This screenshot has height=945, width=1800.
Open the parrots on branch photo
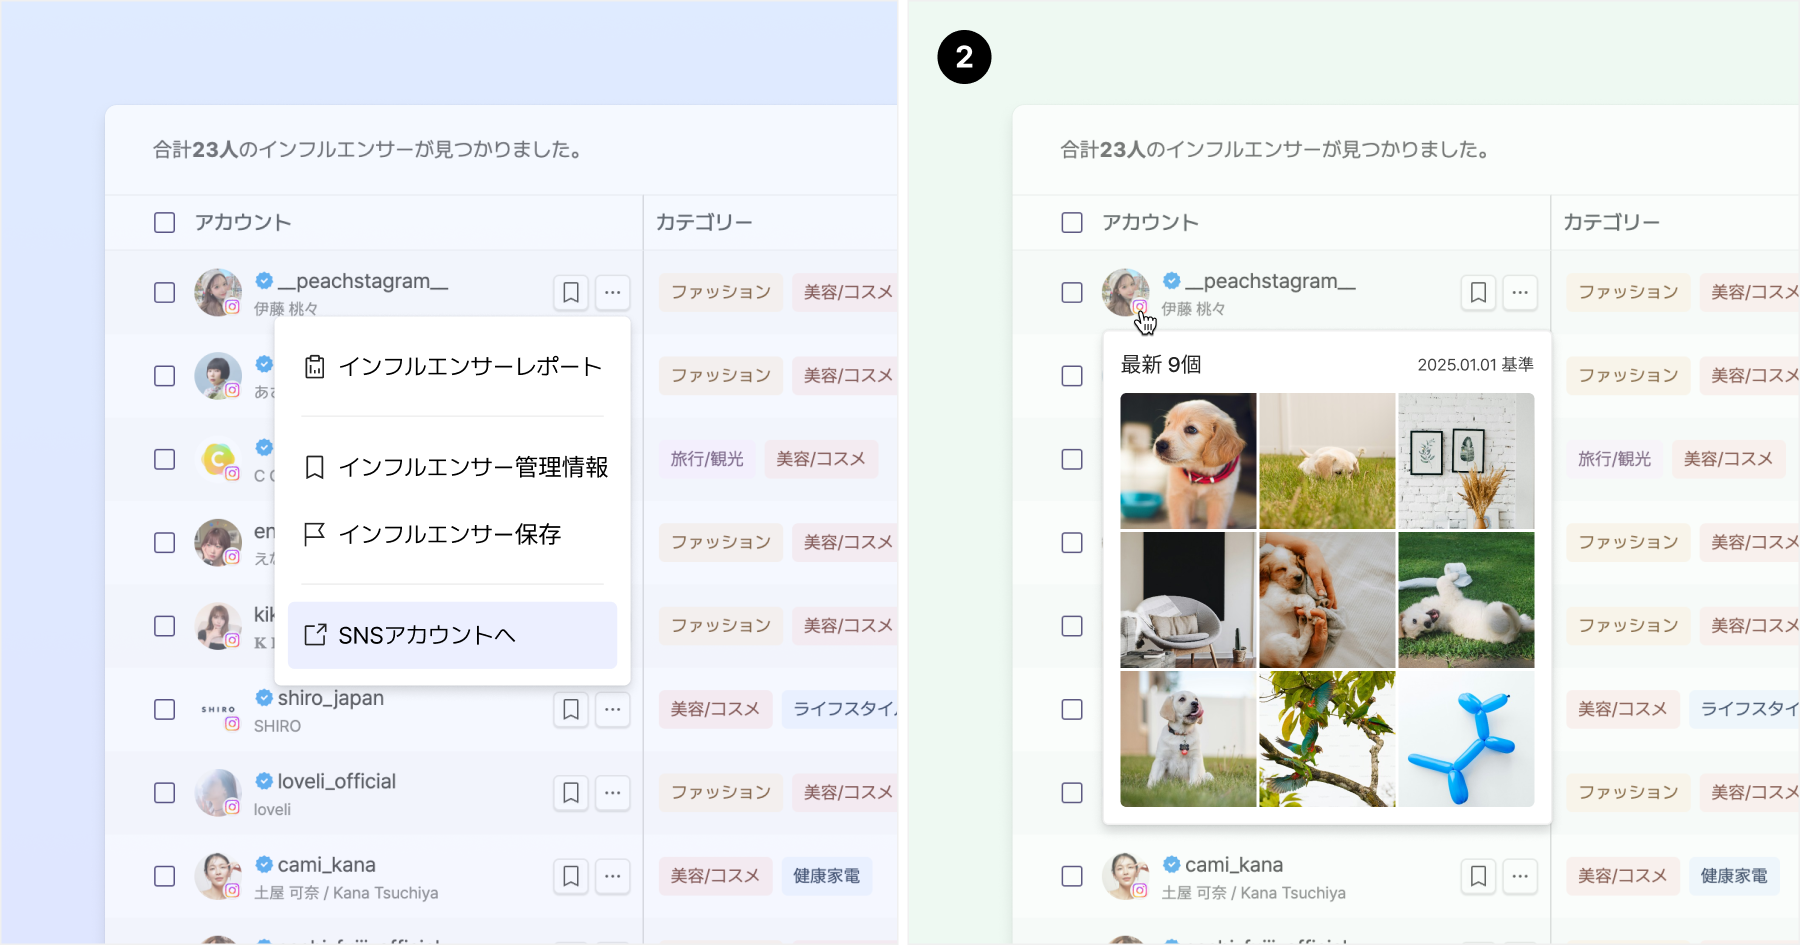[x=1327, y=739]
